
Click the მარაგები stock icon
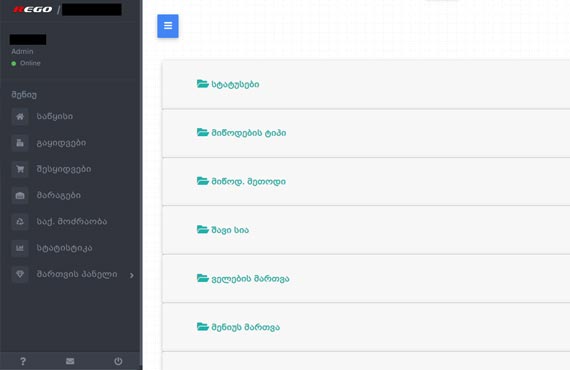20,196
